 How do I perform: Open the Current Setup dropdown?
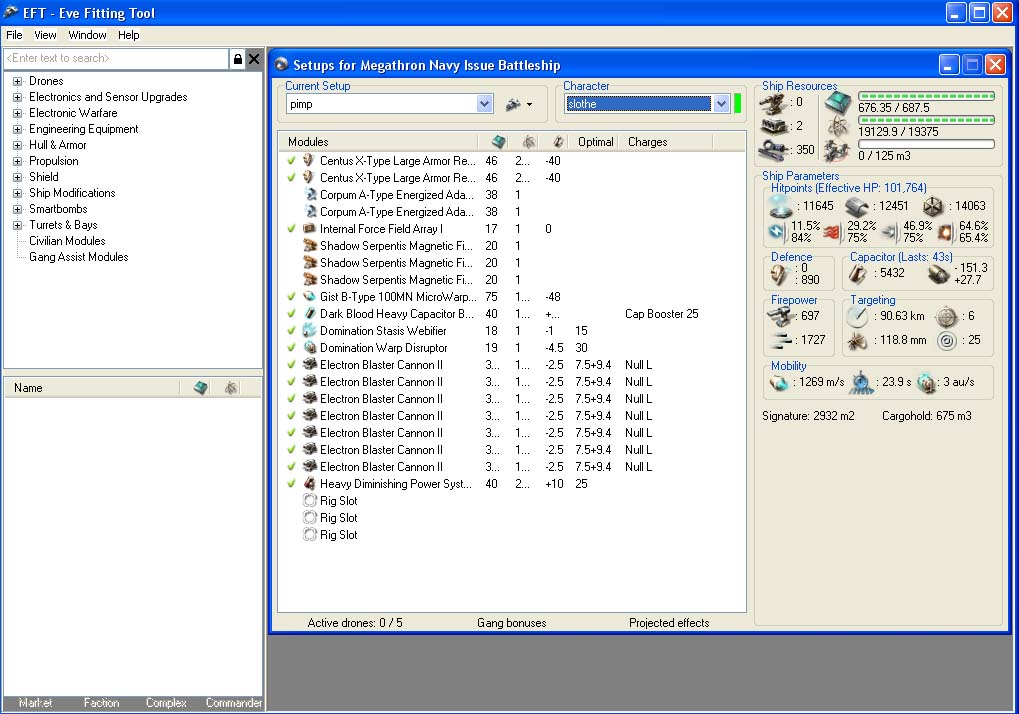click(x=484, y=104)
